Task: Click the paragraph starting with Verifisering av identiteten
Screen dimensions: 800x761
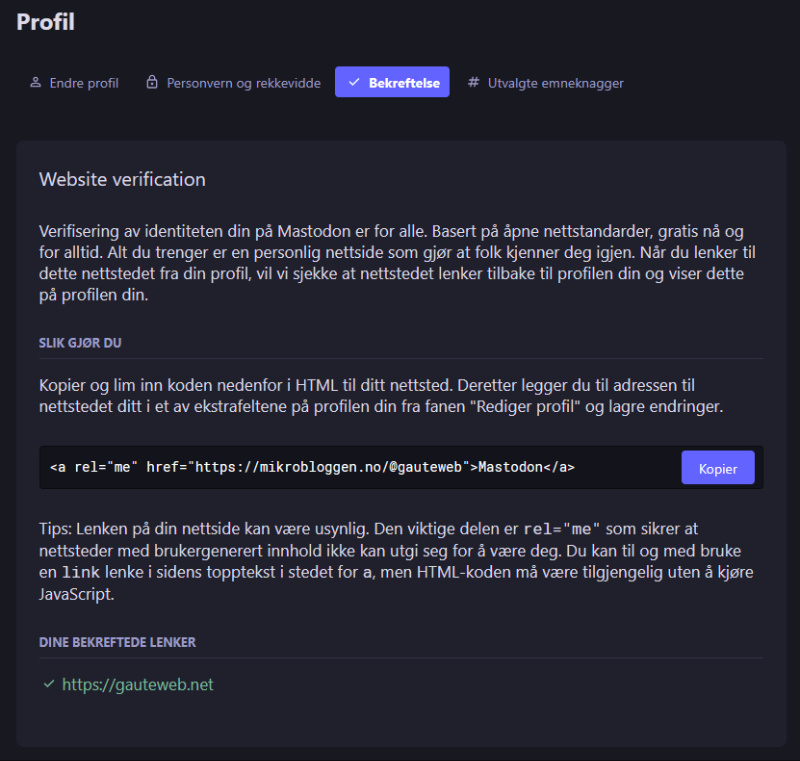Action: (400, 263)
